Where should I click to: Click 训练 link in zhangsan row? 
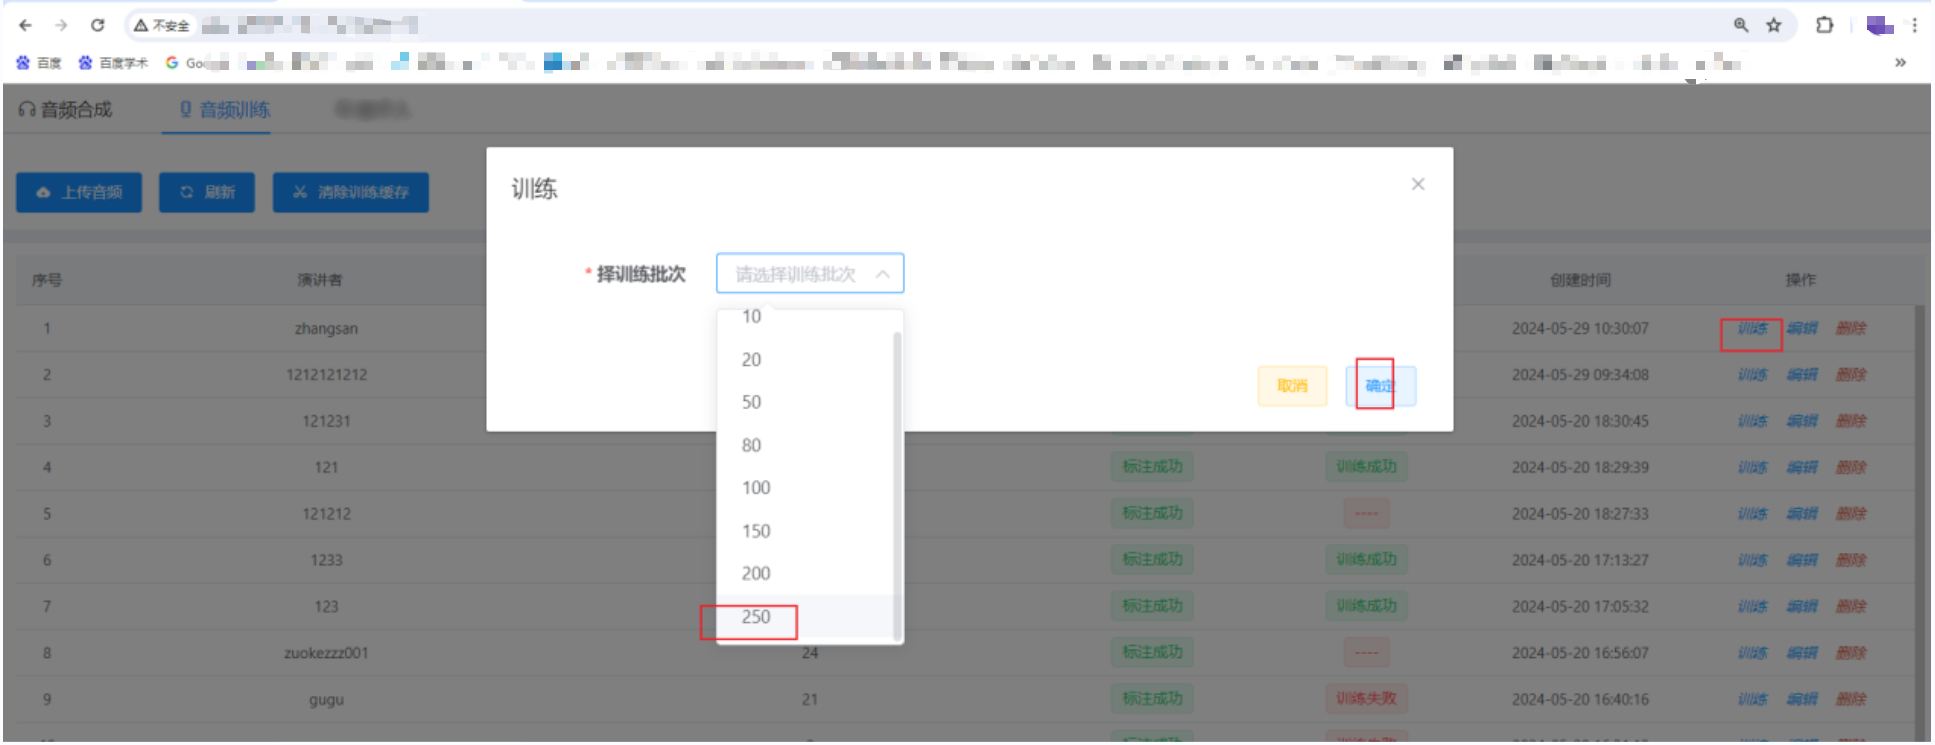tap(1752, 328)
